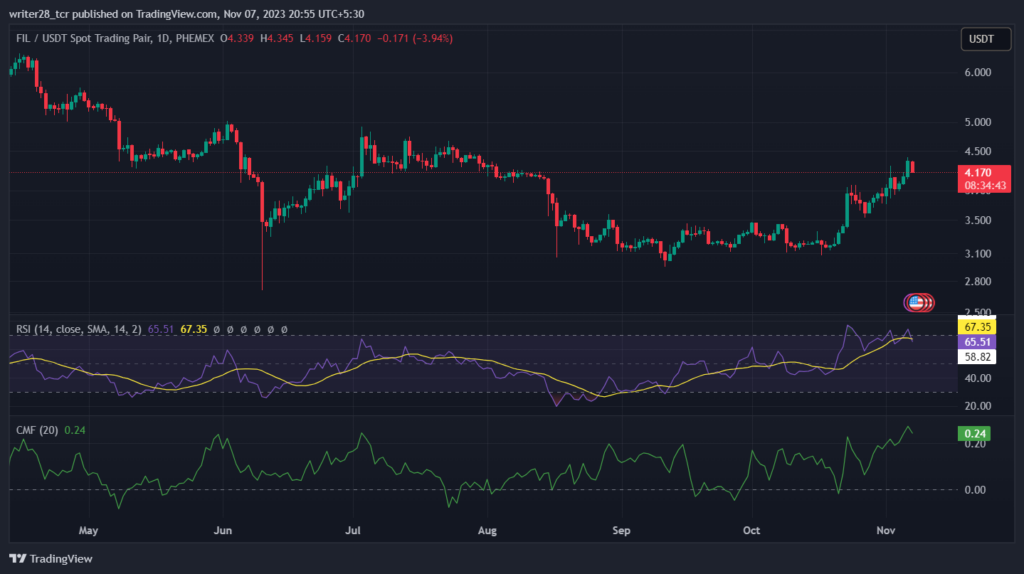Click the Nov label on time axis
This screenshot has height=574, width=1024.
pyautogui.click(x=886, y=530)
